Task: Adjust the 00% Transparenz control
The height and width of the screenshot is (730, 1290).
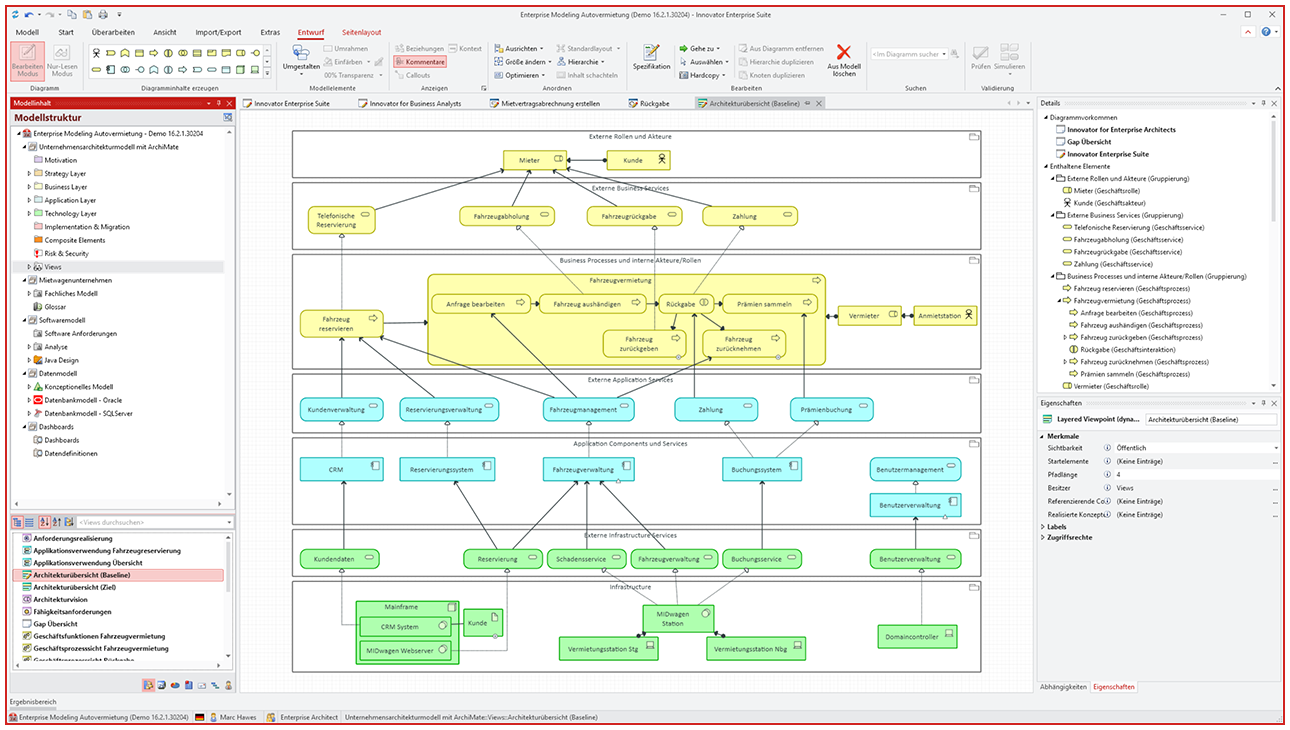Action: tap(350, 76)
